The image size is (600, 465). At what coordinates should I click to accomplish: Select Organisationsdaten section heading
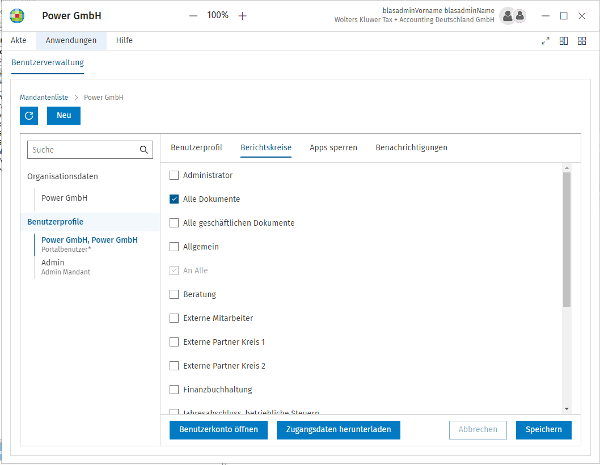click(63, 176)
